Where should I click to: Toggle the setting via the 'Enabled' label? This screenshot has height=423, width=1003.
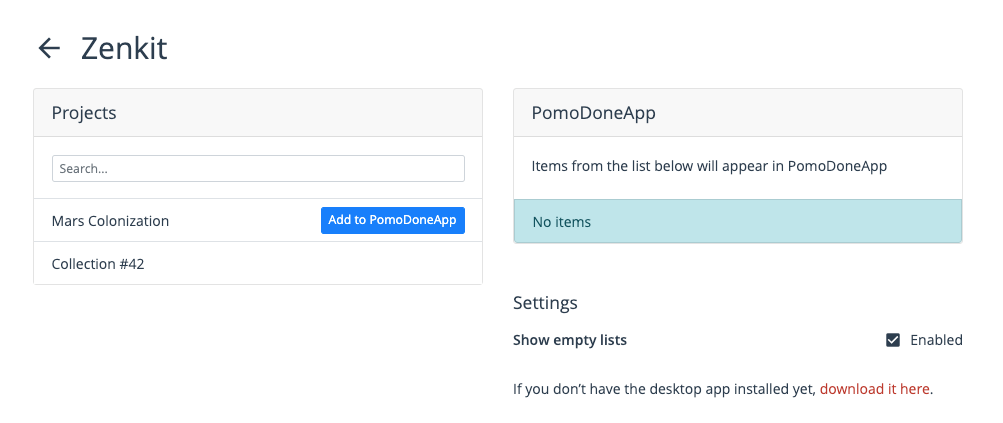[936, 340]
